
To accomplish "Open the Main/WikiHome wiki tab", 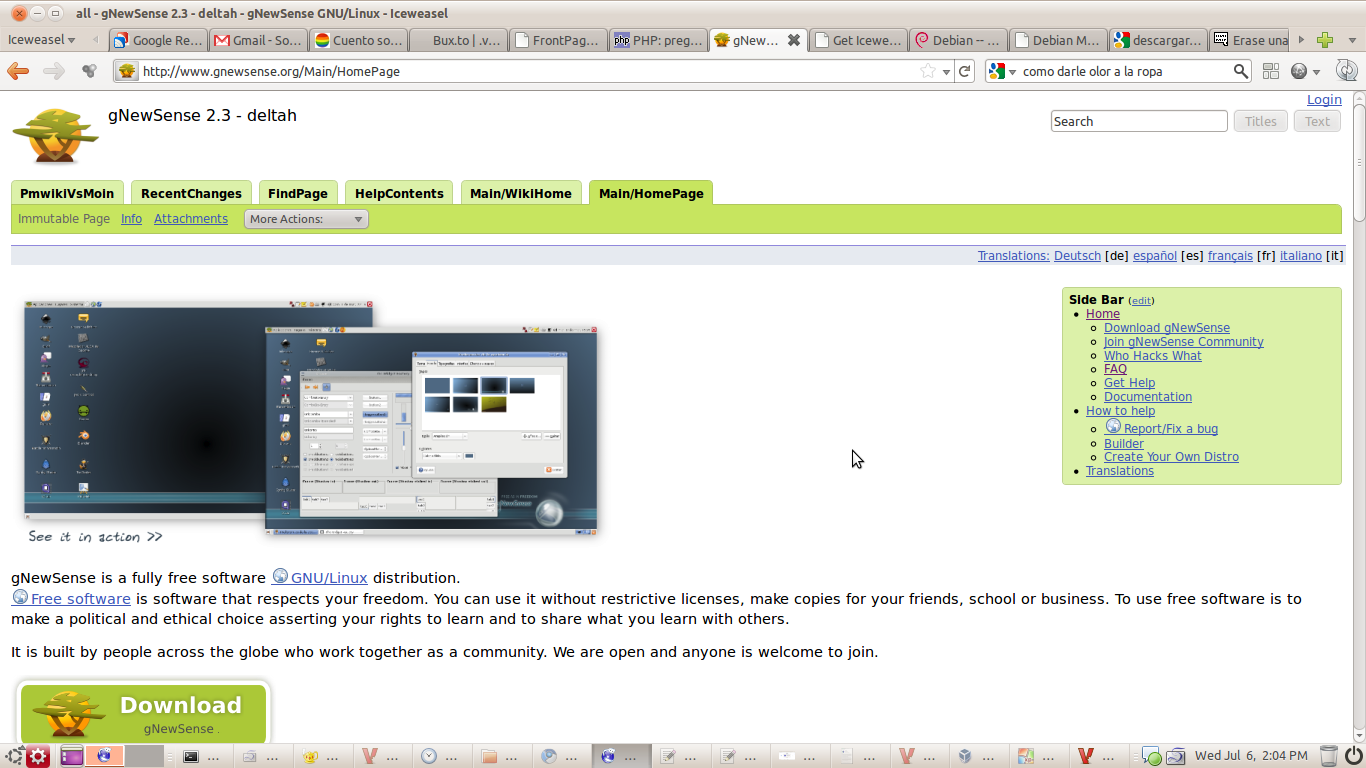I will (x=521, y=193).
